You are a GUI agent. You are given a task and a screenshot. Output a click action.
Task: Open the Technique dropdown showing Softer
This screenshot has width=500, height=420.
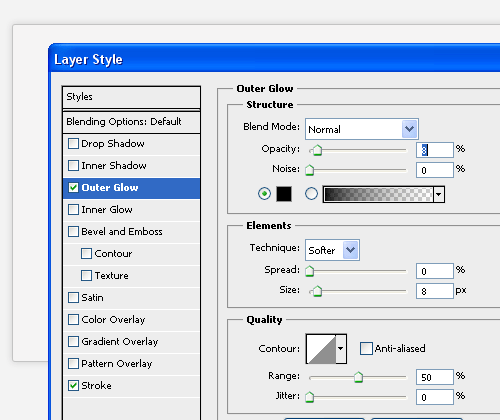(332, 250)
